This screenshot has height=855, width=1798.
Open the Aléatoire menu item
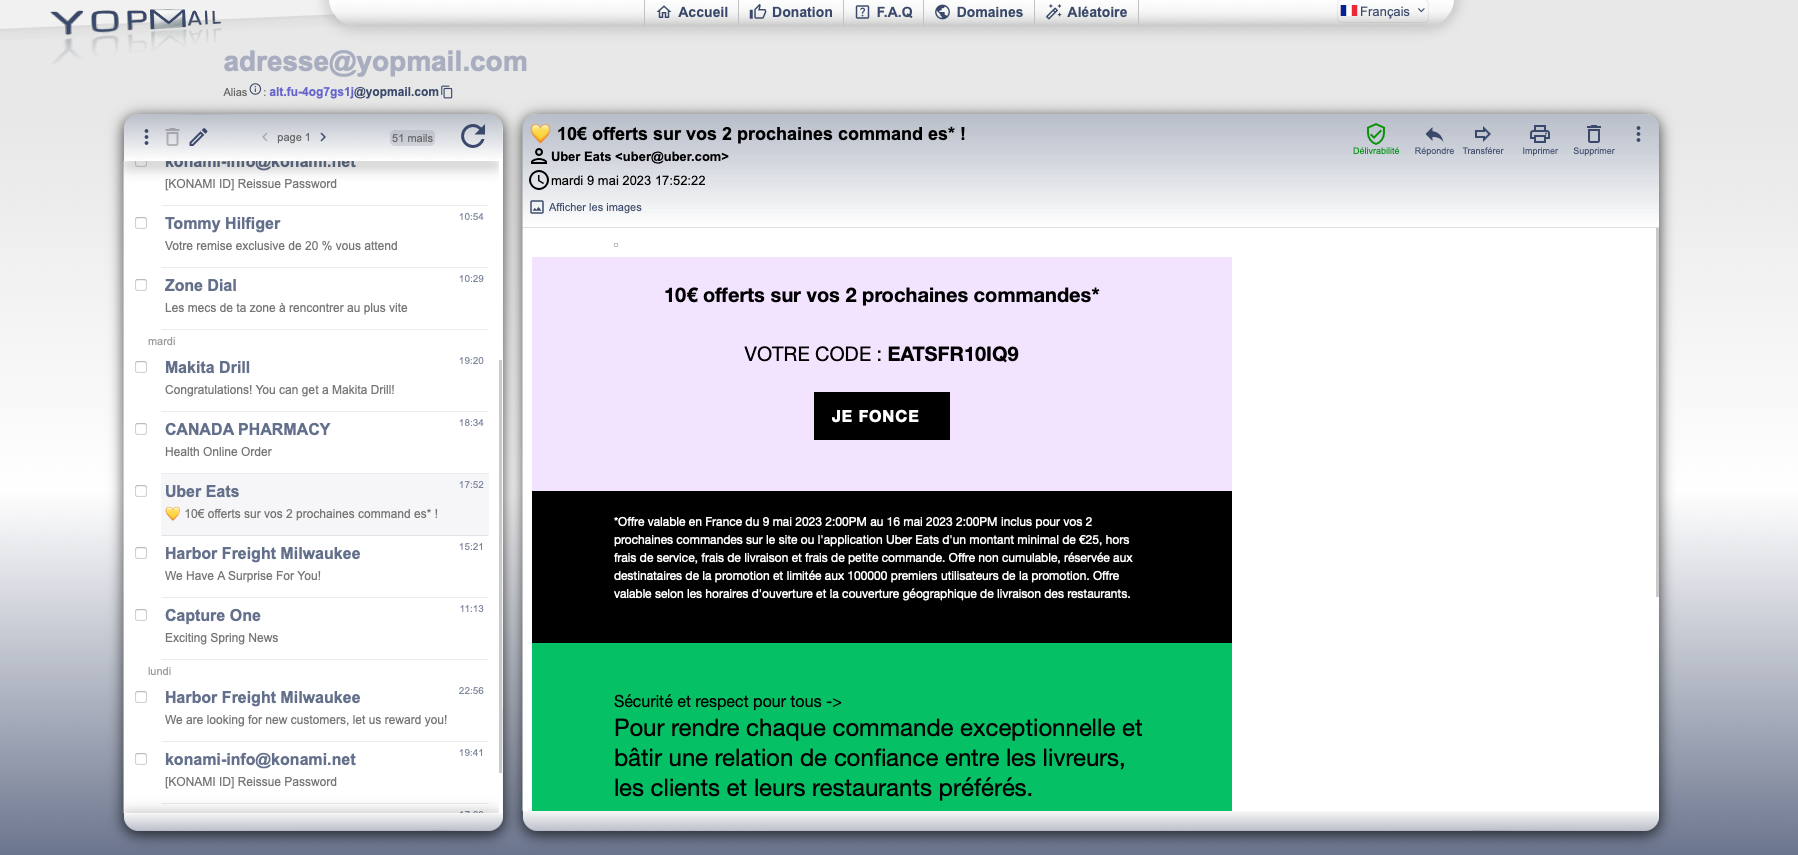[1086, 12]
